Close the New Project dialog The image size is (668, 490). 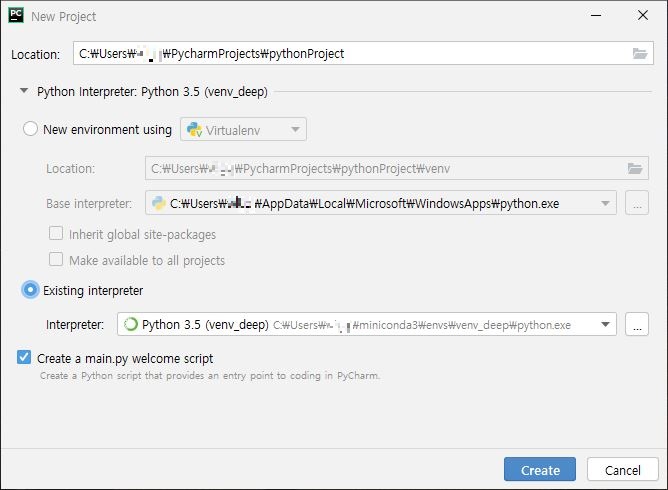point(643,15)
